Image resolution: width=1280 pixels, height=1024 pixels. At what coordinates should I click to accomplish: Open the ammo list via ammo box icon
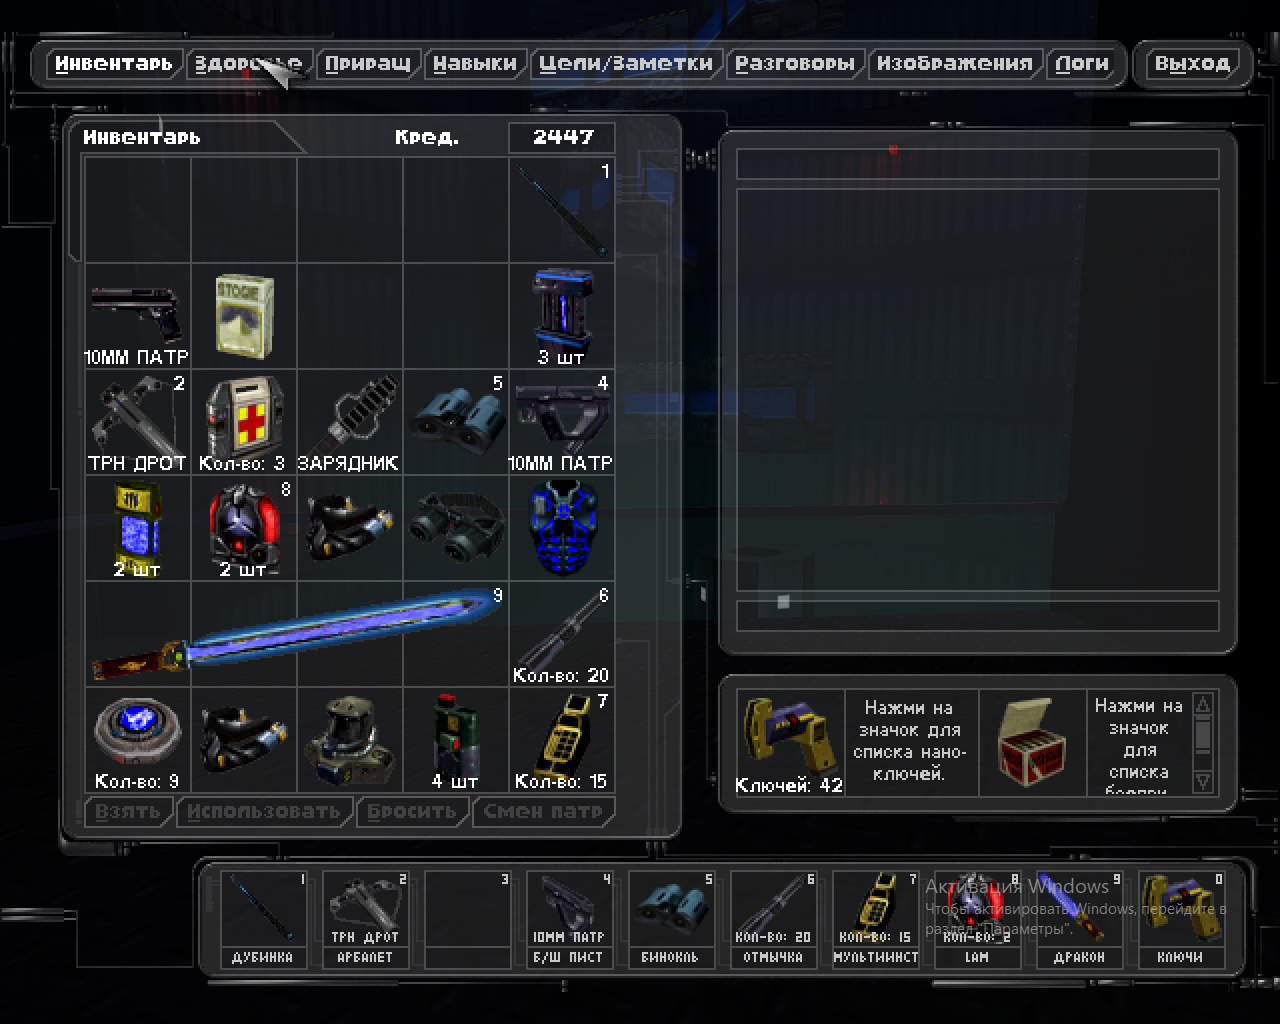coord(1033,743)
